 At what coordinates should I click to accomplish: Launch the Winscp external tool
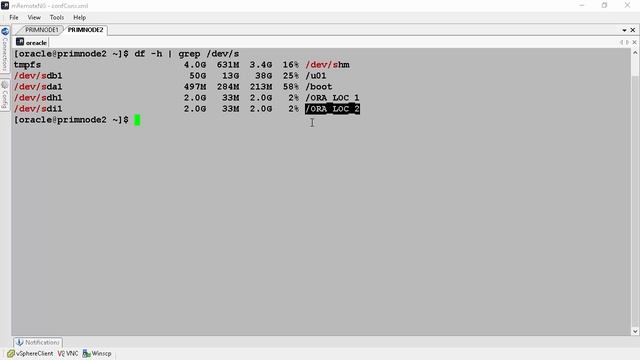[97, 353]
